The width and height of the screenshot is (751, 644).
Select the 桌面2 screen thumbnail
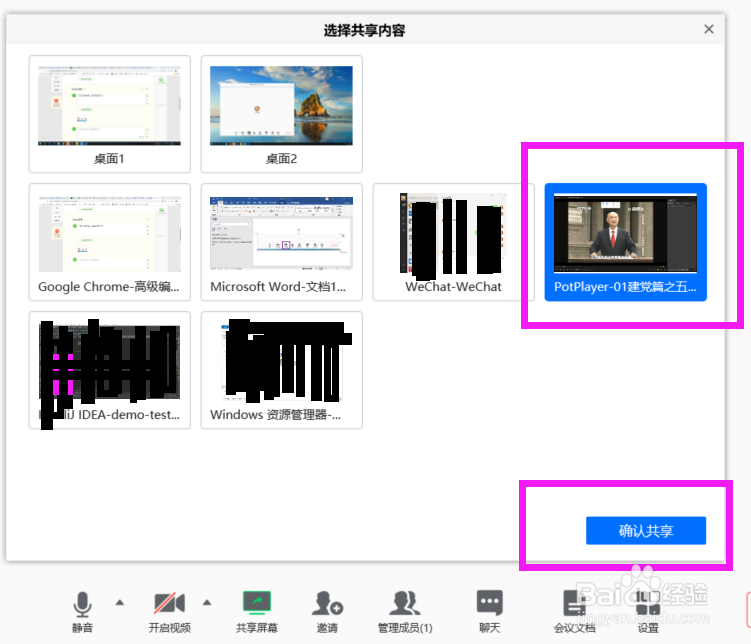[x=282, y=114]
